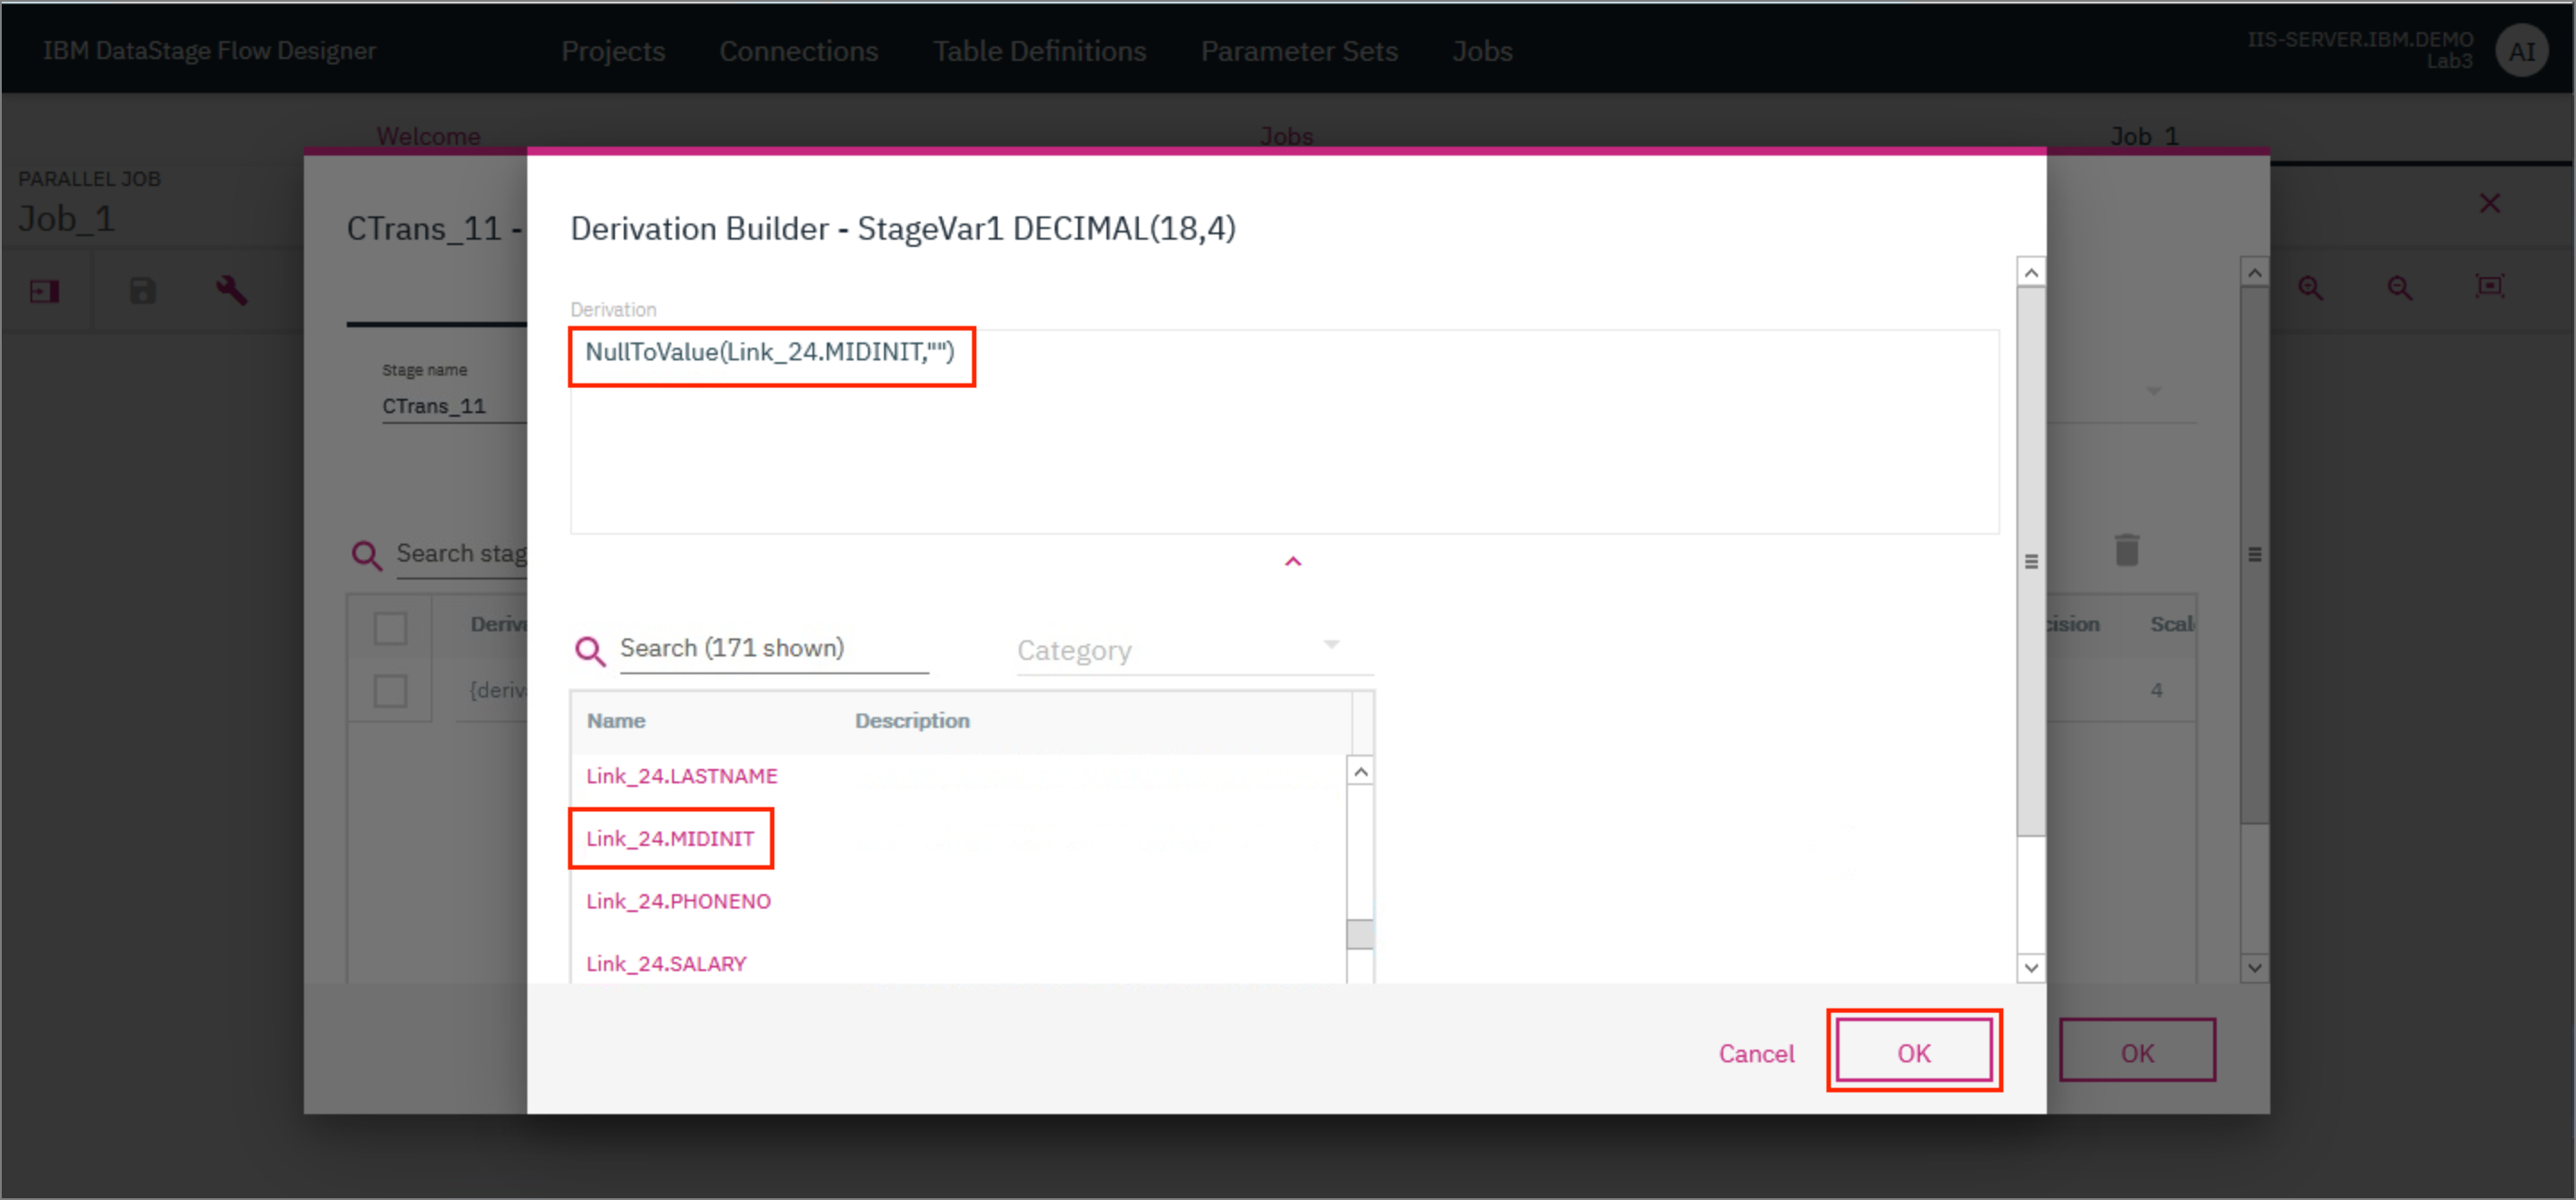Open the Connections menu
2576x1200 pixels.
[x=798, y=51]
